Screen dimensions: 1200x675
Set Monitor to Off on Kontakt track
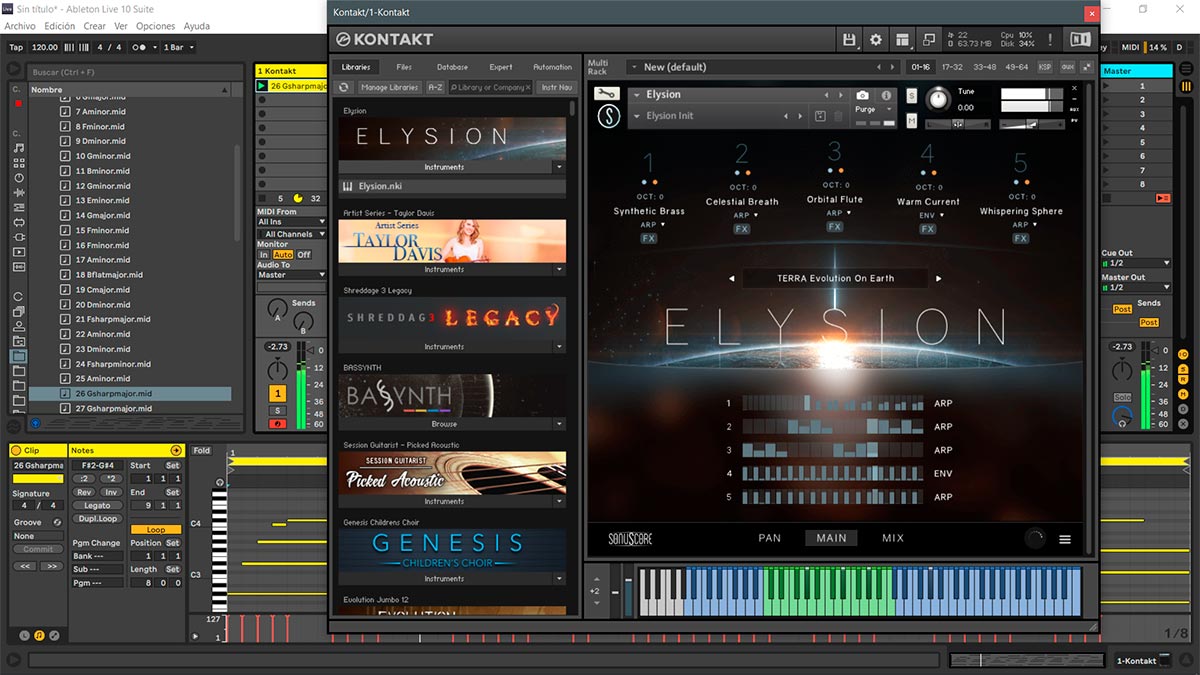[x=304, y=255]
